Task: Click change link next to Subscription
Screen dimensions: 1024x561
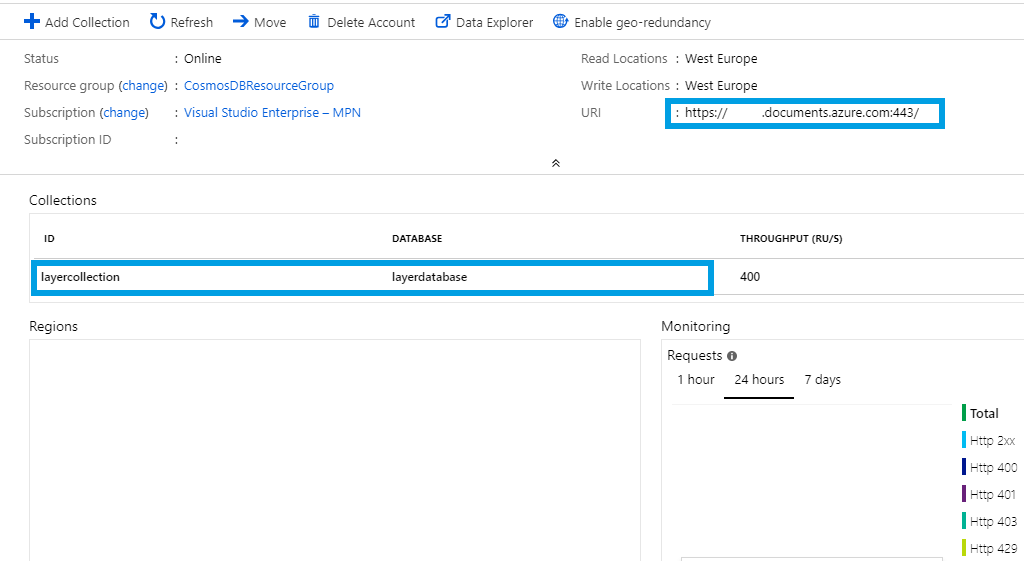Action: click(124, 113)
